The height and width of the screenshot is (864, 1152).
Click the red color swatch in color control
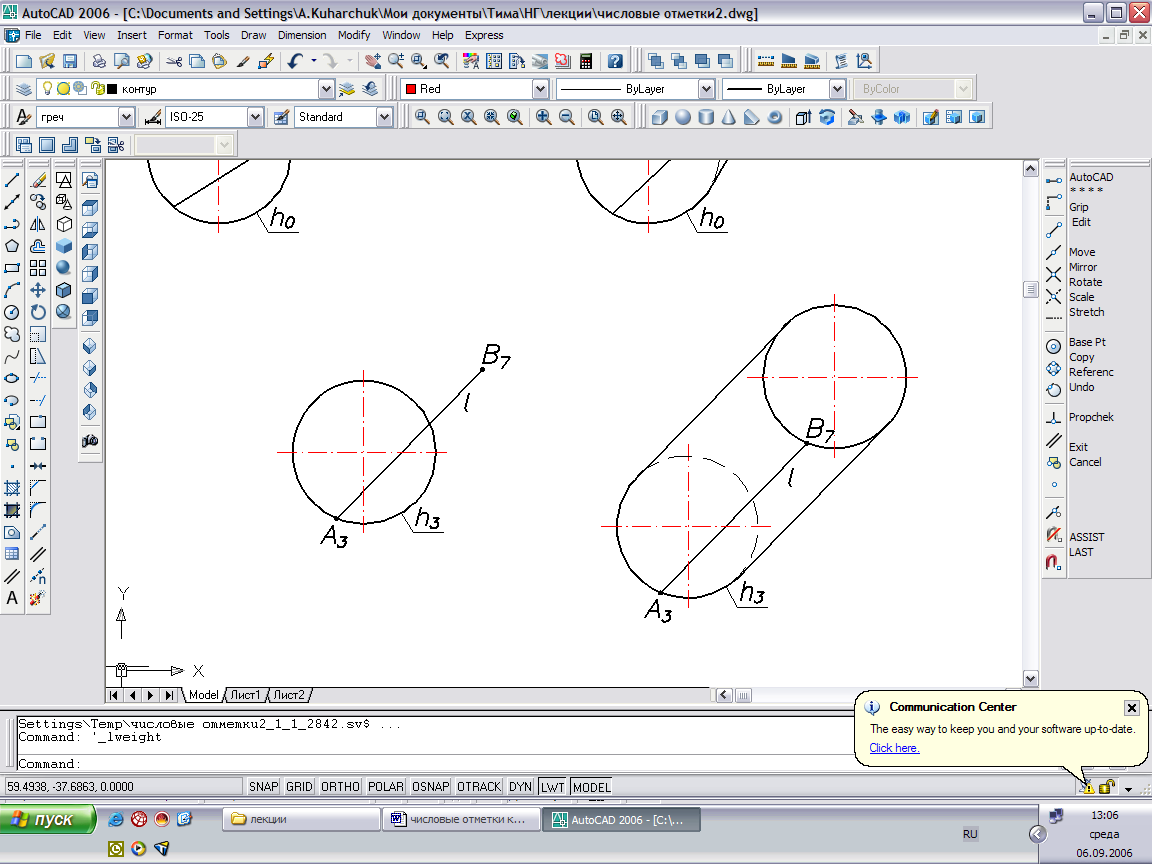(x=411, y=89)
